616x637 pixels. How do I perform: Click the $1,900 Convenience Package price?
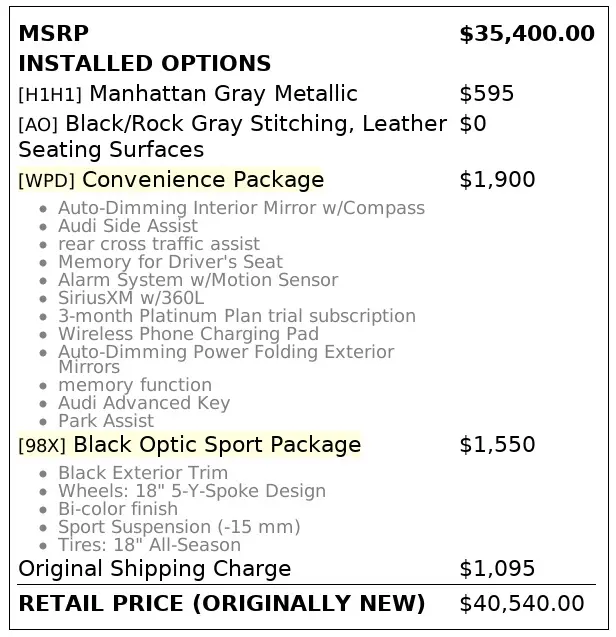(497, 180)
